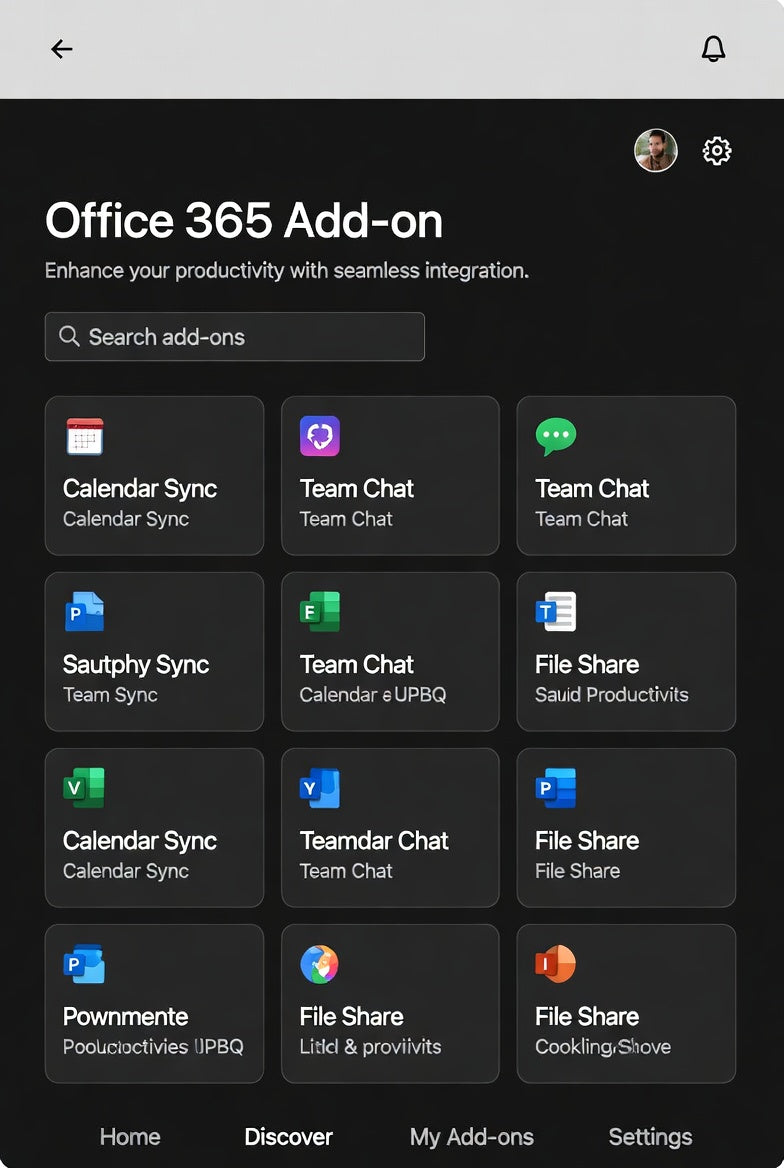The height and width of the screenshot is (1168, 784).
Task: Click the search magnifier icon
Action: tap(69, 336)
